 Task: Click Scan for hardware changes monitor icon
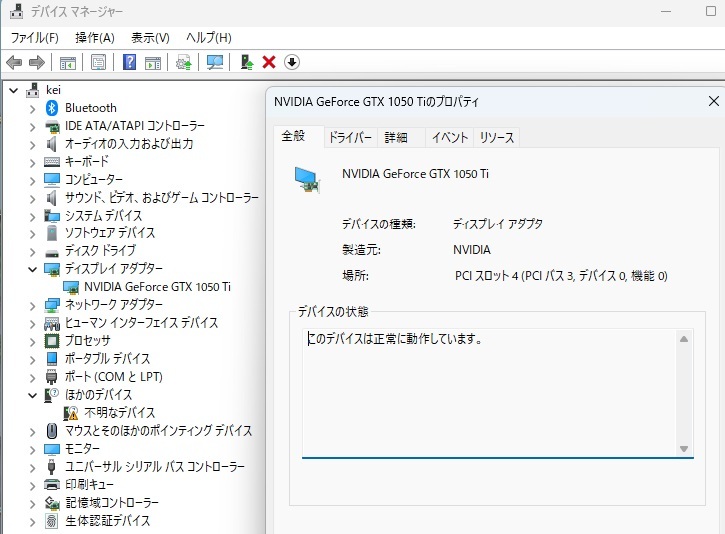click(215, 62)
